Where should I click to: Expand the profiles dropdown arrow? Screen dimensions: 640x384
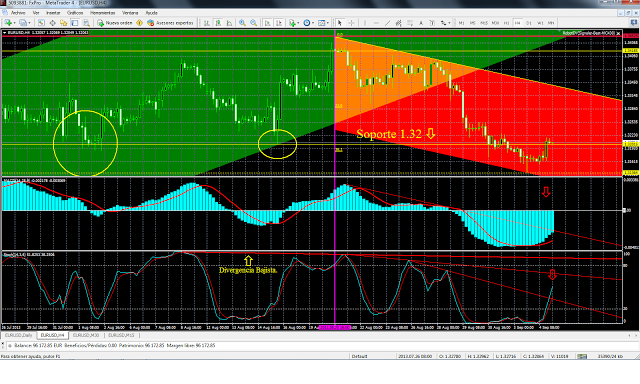[29, 23]
